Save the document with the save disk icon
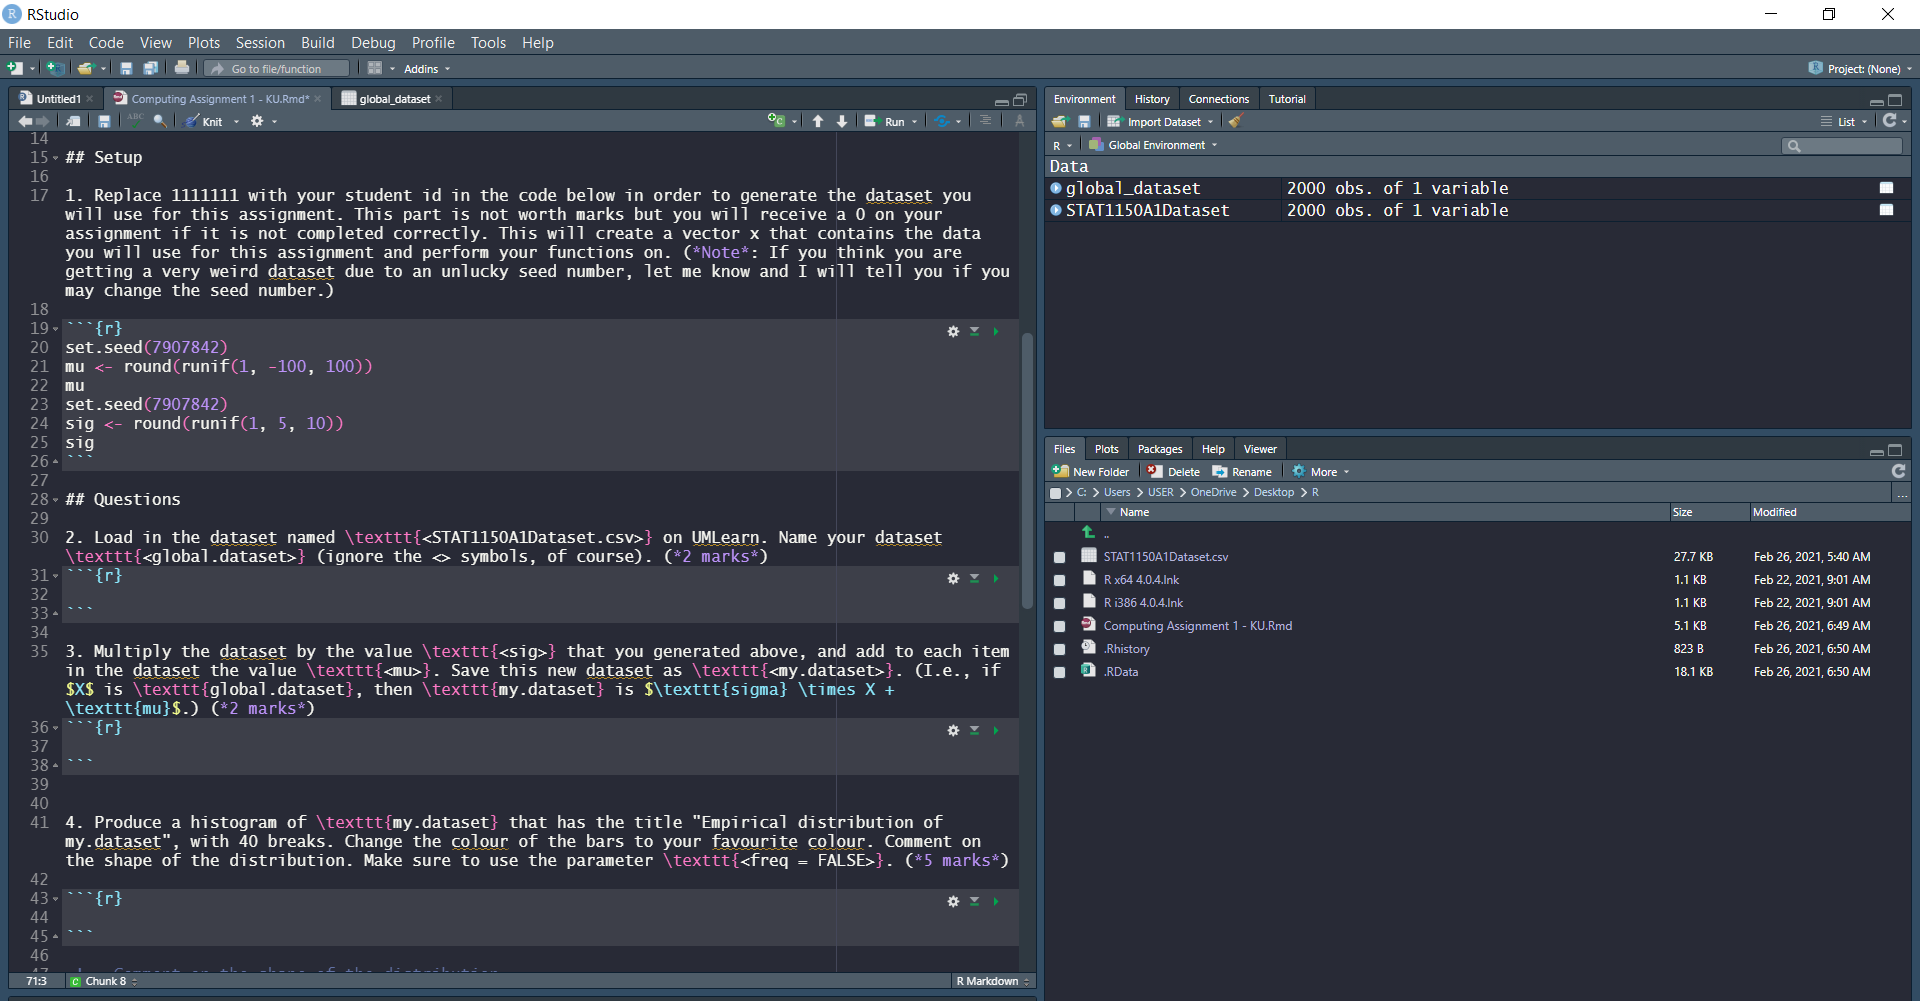The height and width of the screenshot is (1001, 1920). [x=105, y=120]
